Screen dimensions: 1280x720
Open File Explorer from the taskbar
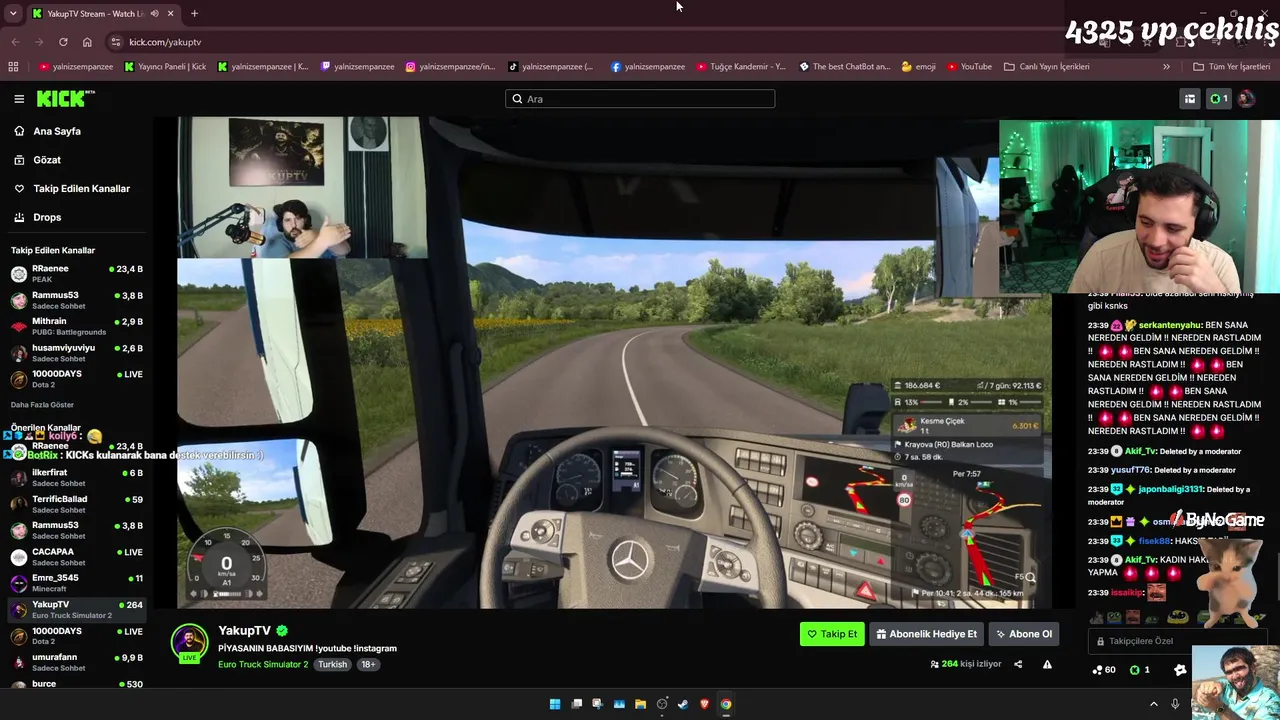click(640, 704)
